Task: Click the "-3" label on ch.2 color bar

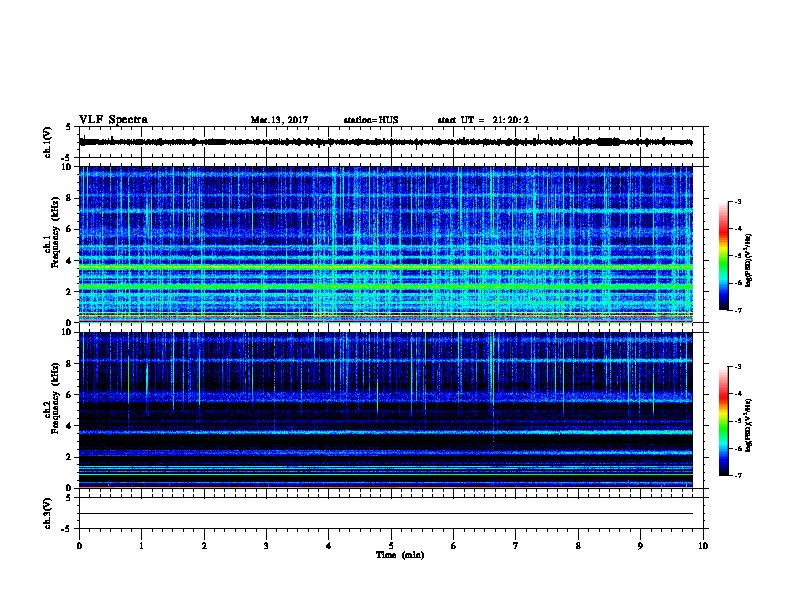Action: pos(737,367)
